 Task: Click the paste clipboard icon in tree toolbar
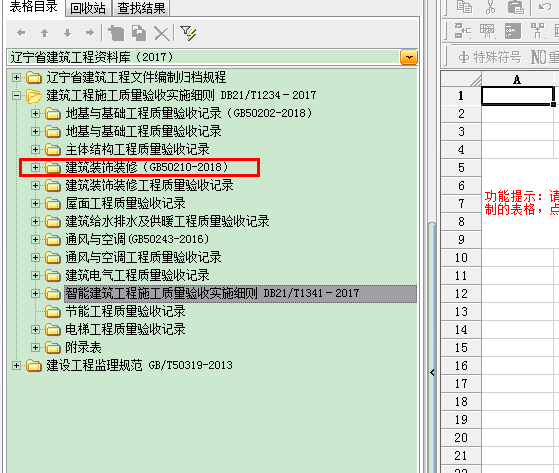pos(116,33)
